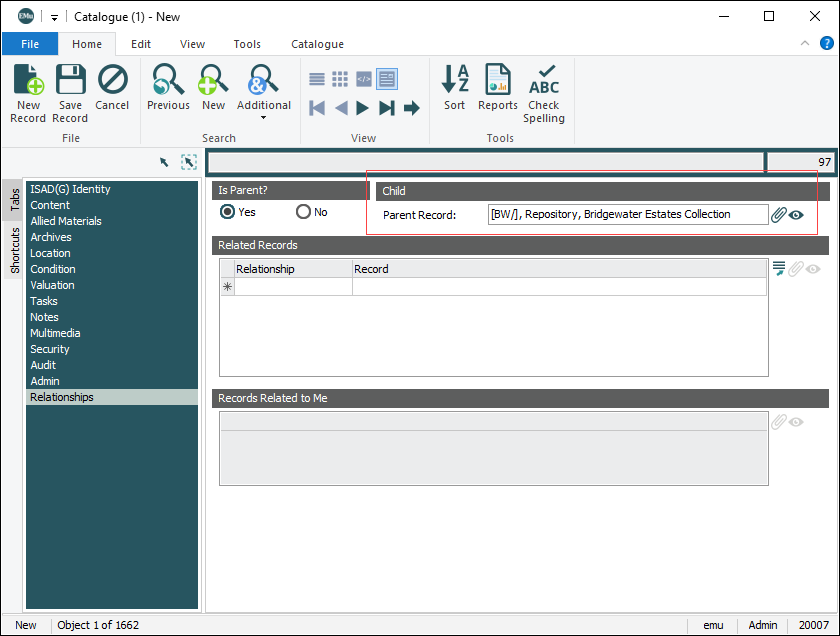Image resolution: width=840 pixels, height=636 pixels.
Task: Open the File menu
Action: coord(30,44)
